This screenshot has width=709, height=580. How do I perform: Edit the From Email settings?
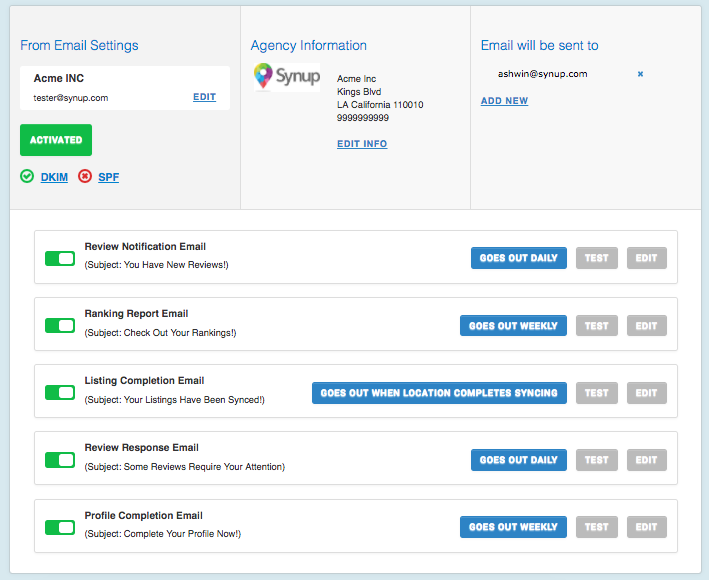coord(204,97)
